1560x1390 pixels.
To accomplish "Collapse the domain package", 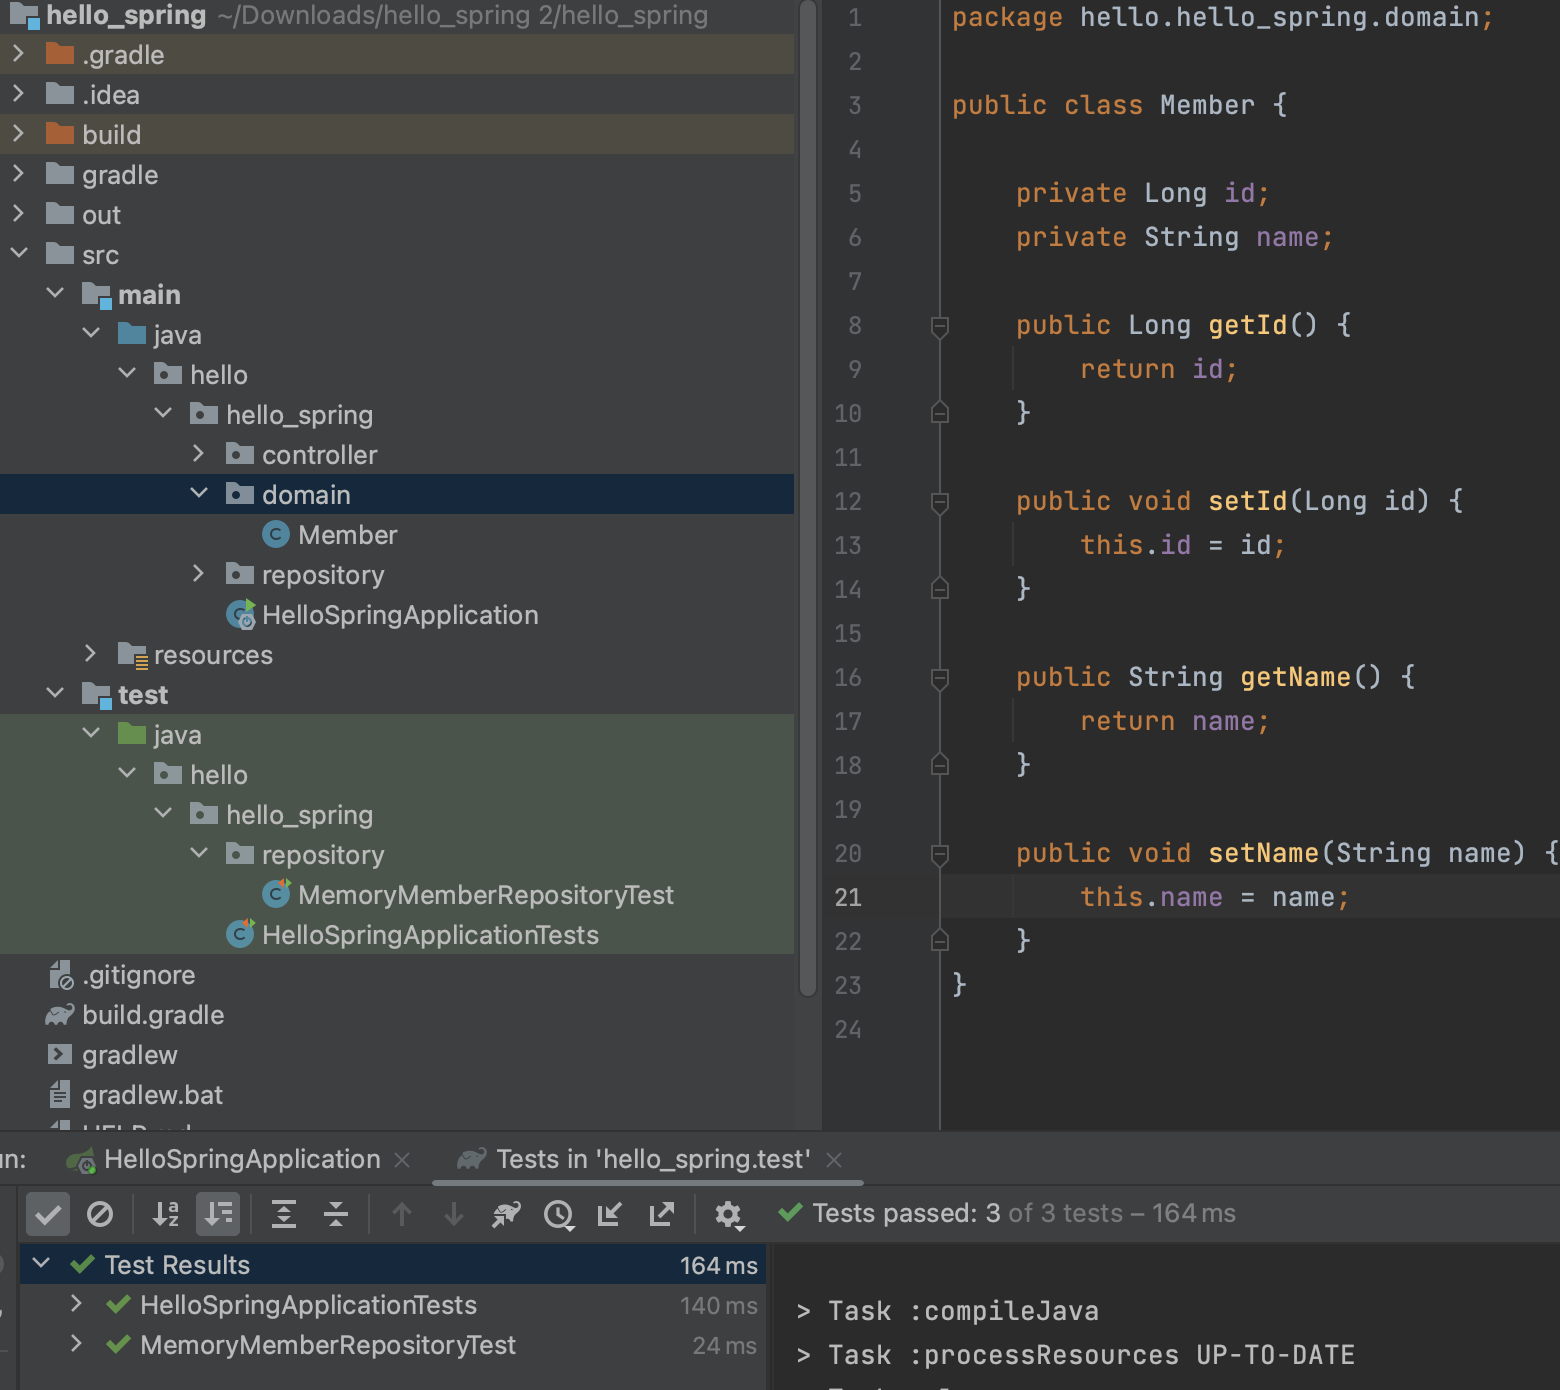I will (198, 494).
